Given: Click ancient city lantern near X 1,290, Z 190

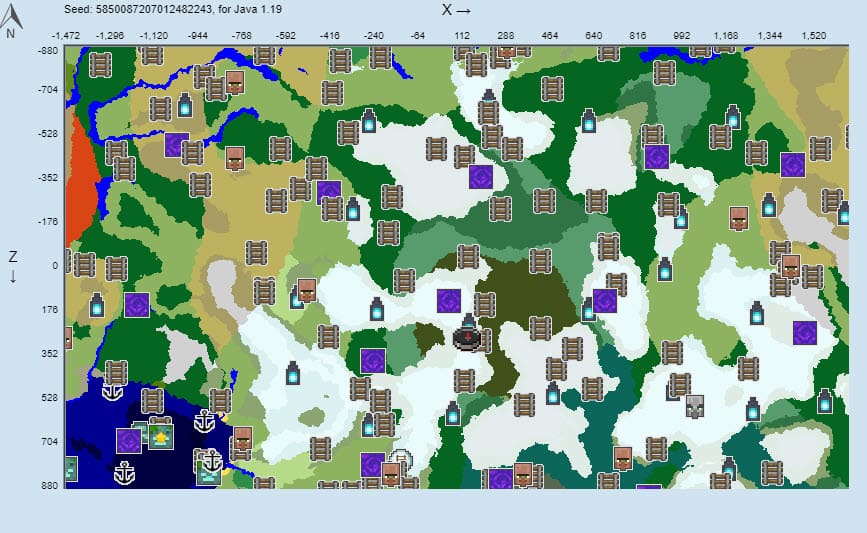Looking at the screenshot, I should click(x=757, y=313).
